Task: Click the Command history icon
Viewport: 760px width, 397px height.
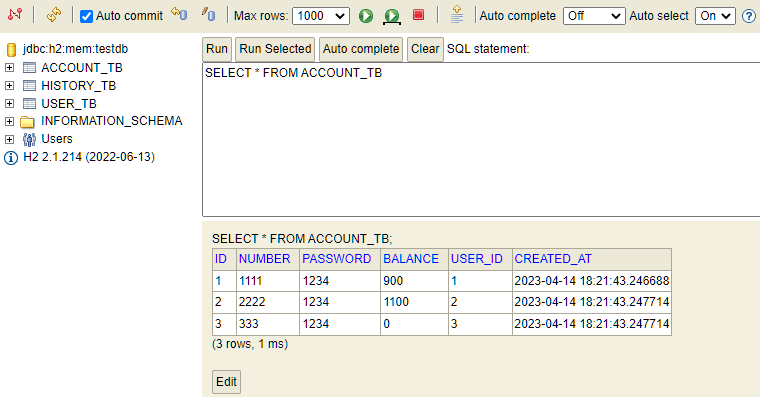Action: [x=457, y=15]
